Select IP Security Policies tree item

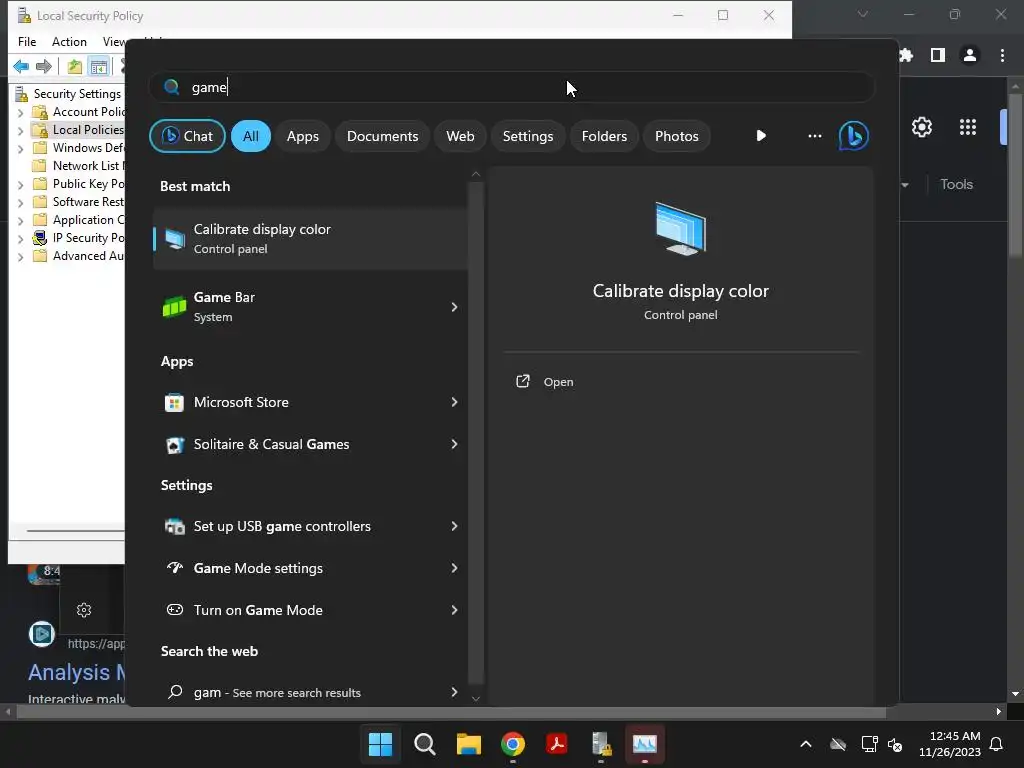88,238
